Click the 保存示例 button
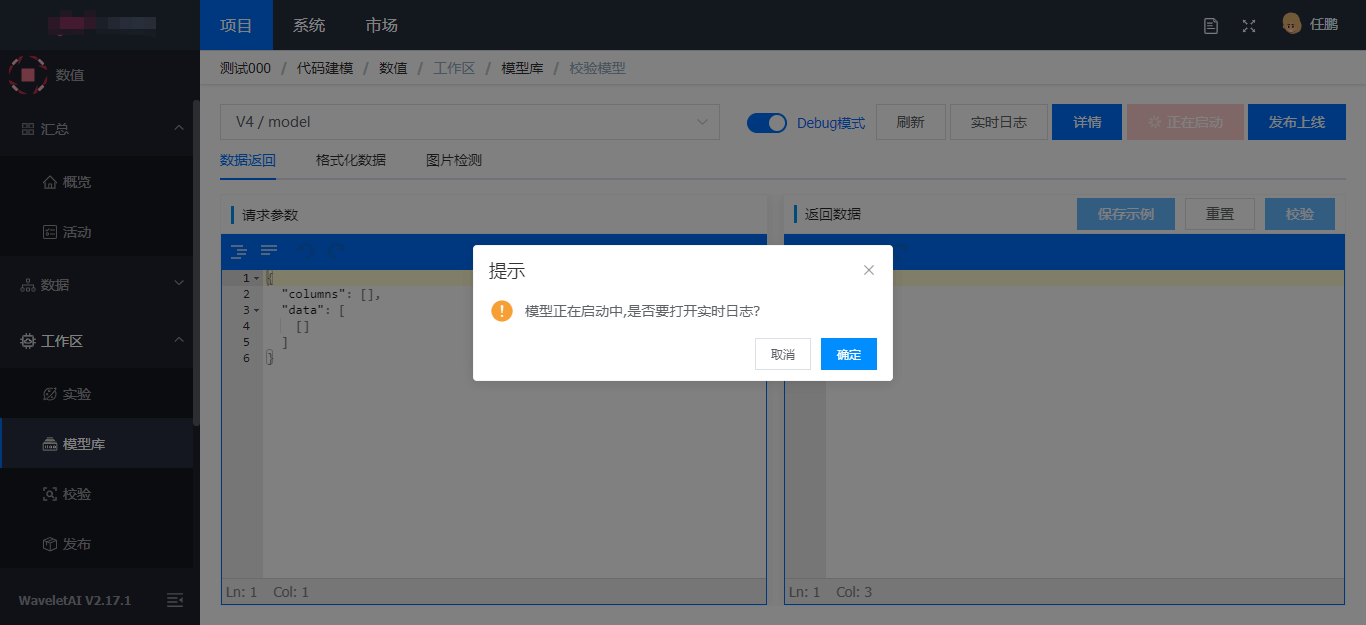The width and height of the screenshot is (1366, 625). (x=1126, y=214)
